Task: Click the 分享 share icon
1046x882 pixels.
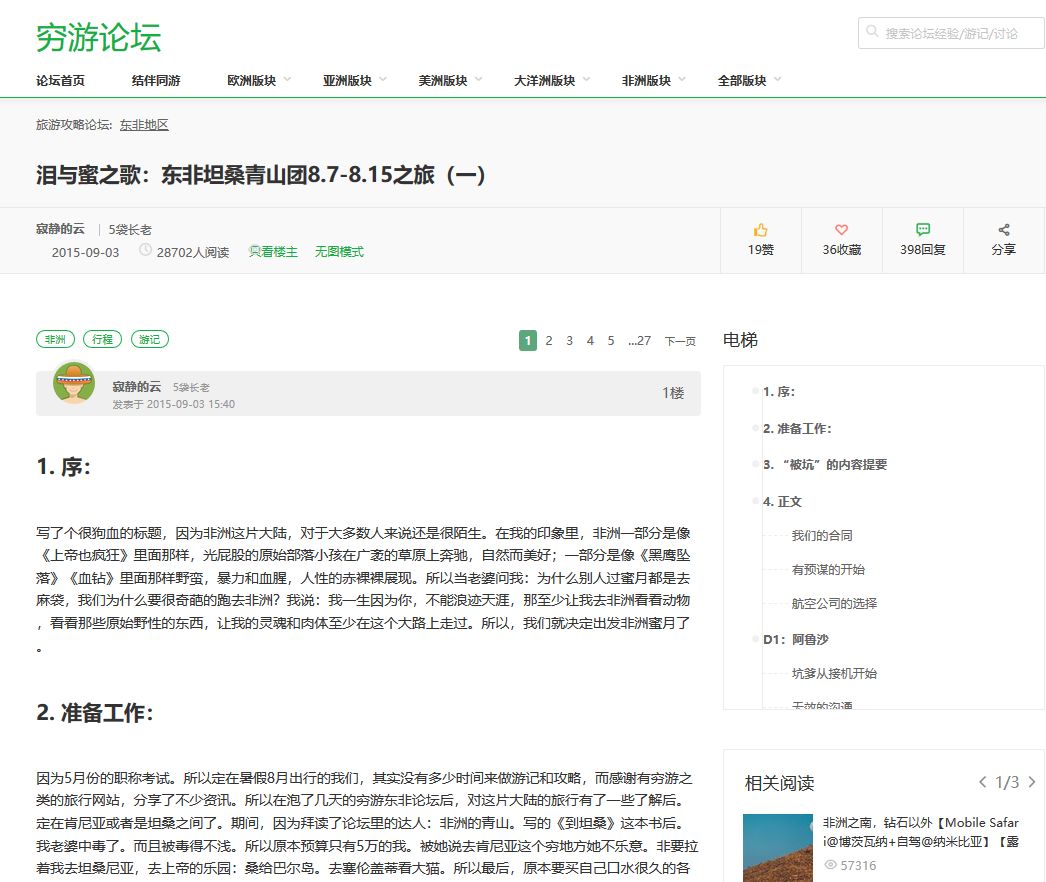Action: (x=1003, y=231)
